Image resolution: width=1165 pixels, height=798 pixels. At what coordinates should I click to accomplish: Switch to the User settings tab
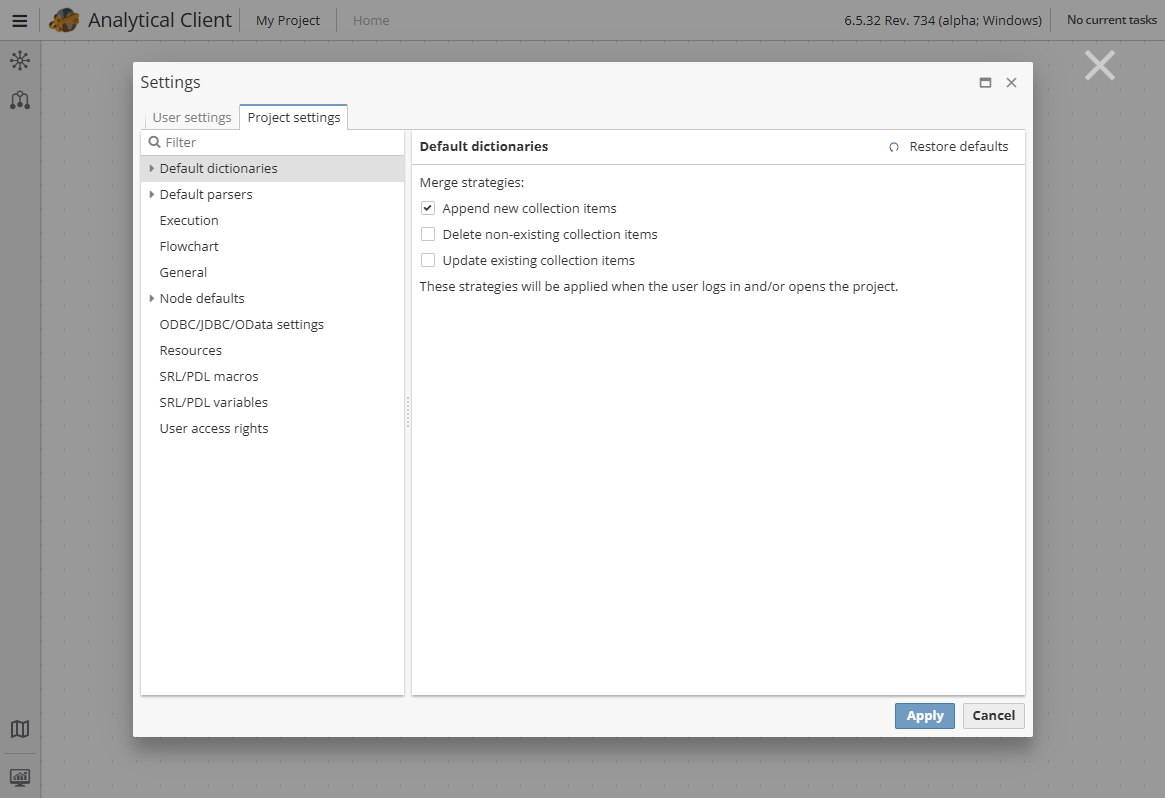[191, 117]
